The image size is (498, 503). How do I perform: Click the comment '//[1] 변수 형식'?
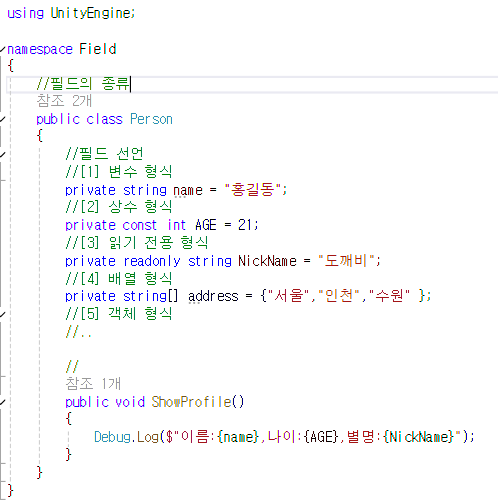click(x=119, y=172)
